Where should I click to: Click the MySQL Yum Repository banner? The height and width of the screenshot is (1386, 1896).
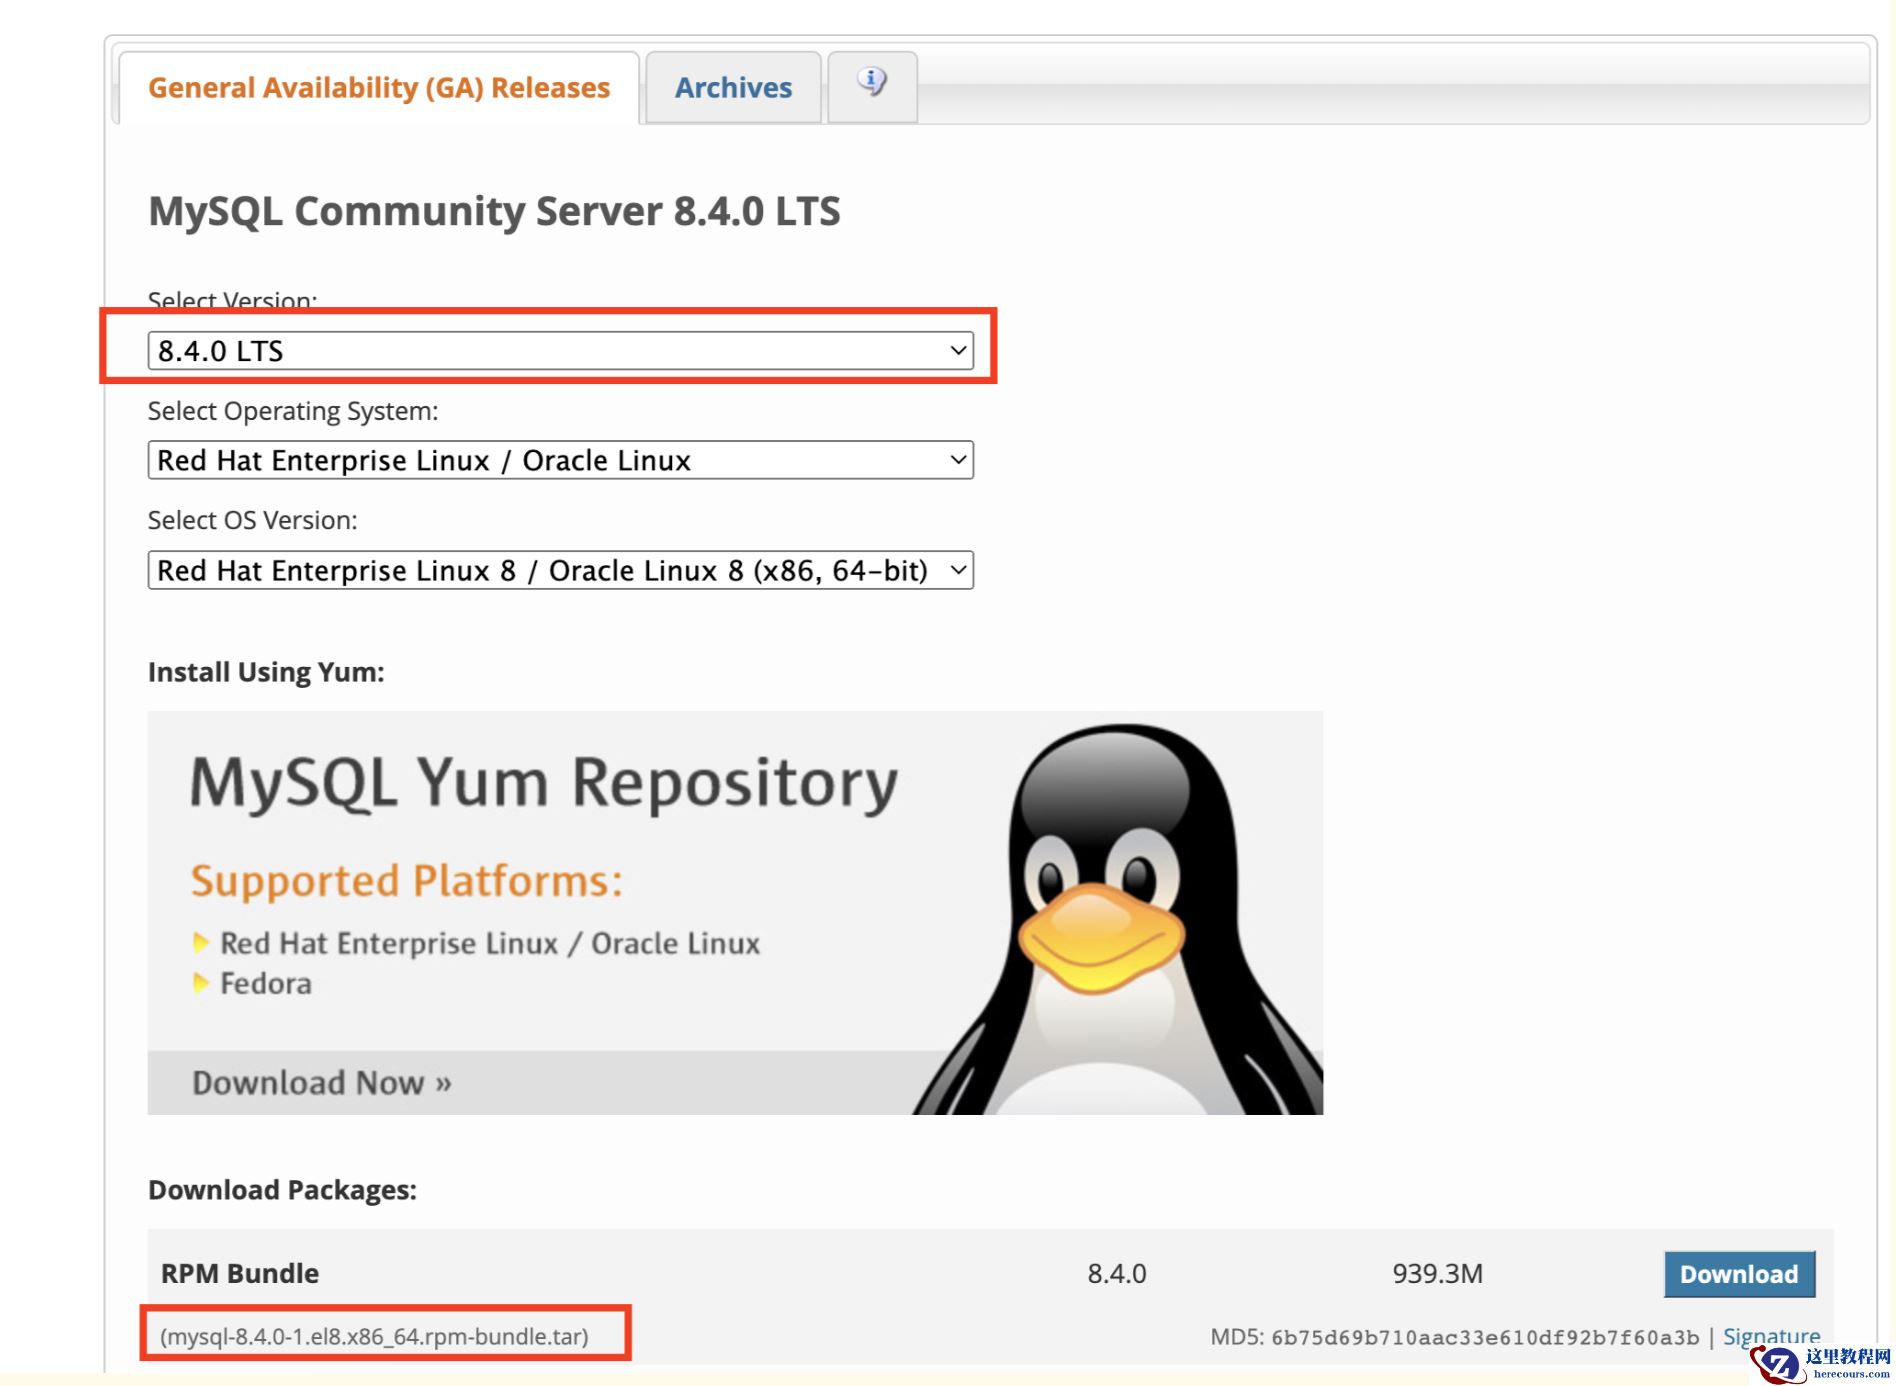[x=735, y=913]
